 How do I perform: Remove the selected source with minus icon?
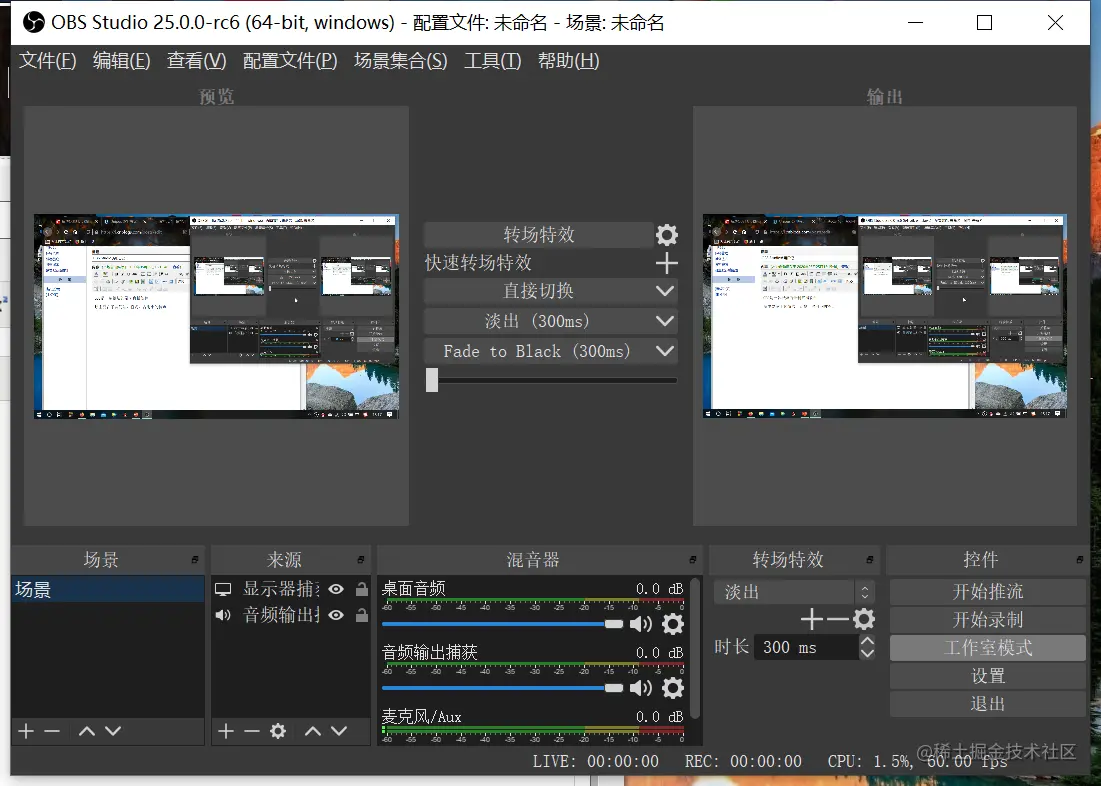point(252,731)
